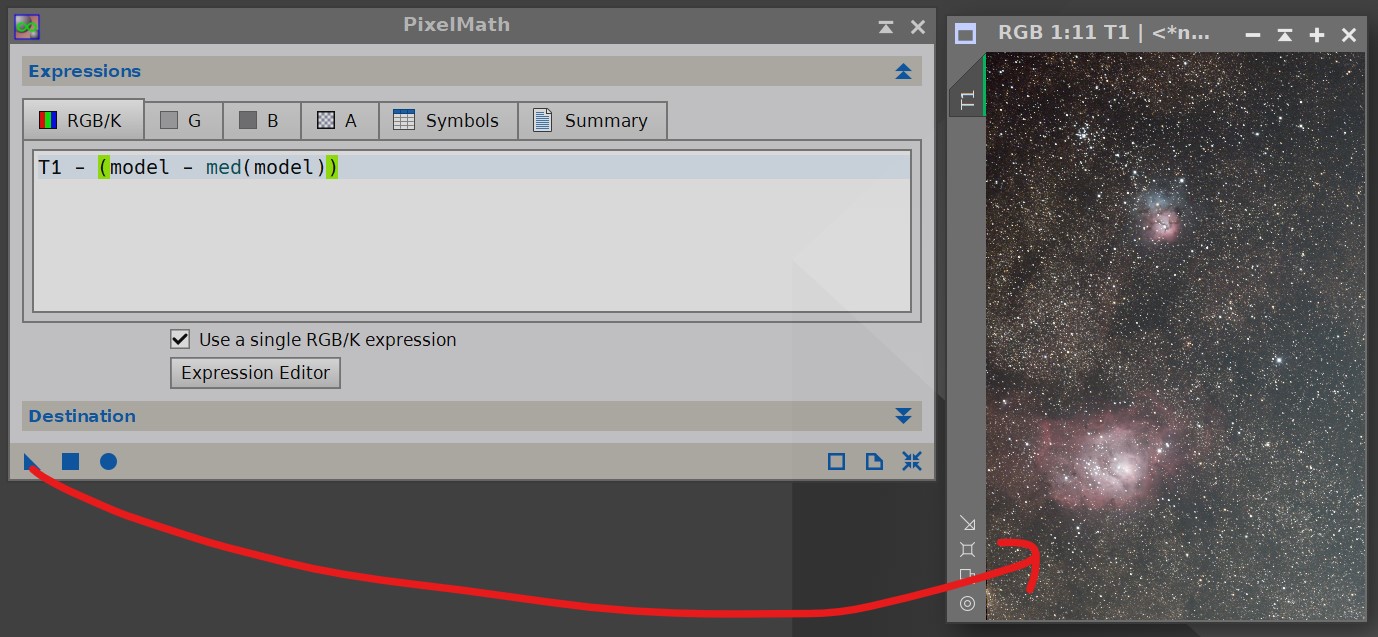Click the circular target icon on image sidebar
Screen dimensions: 1378x637
point(966,603)
